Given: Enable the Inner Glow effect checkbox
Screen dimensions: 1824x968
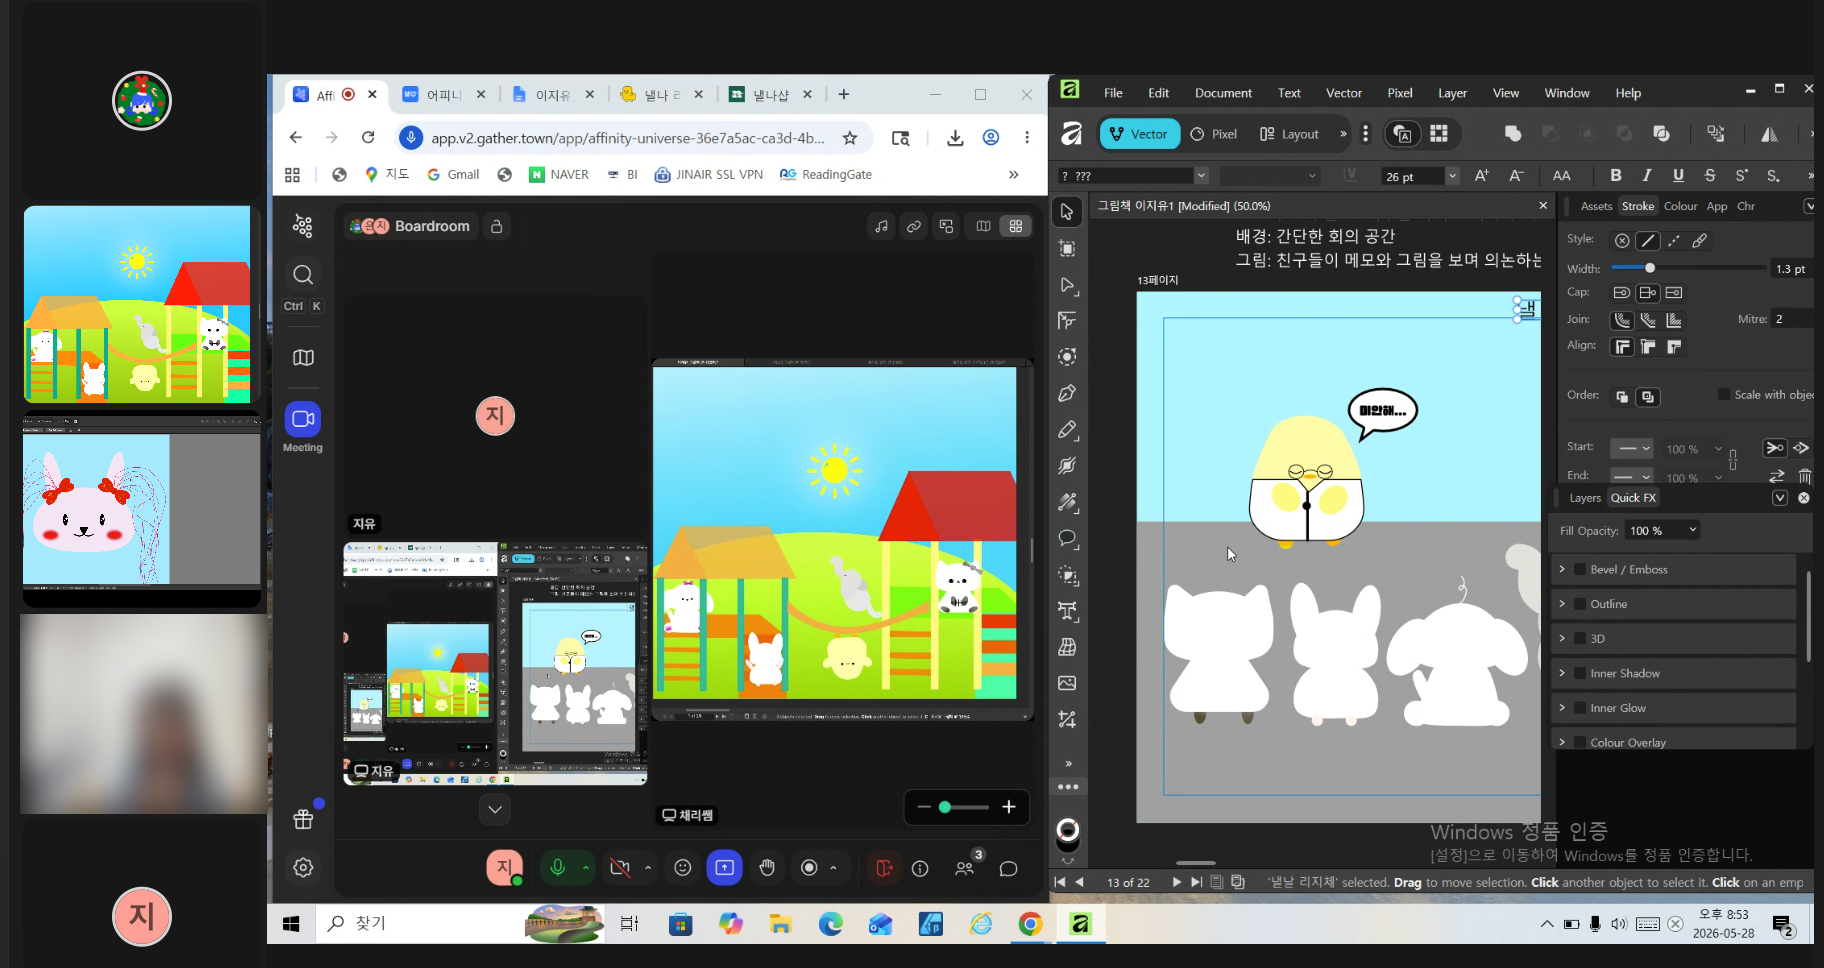Looking at the screenshot, I should (x=1581, y=708).
